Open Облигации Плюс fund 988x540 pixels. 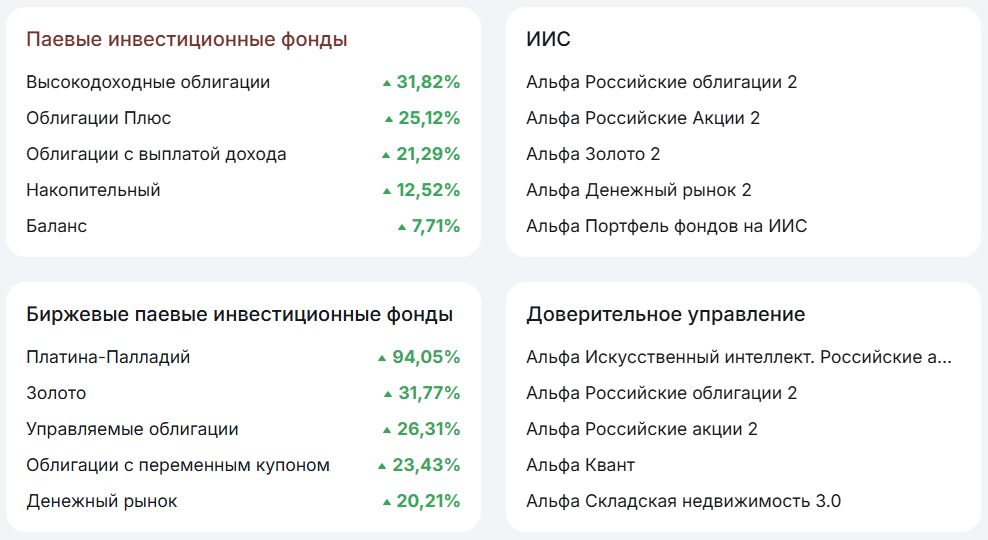[99, 118]
